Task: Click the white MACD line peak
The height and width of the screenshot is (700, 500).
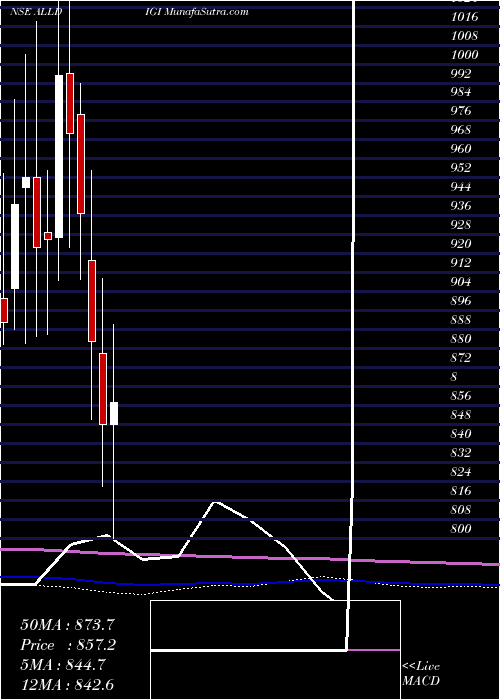Action: pyautogui.click(x=216, y=503)
